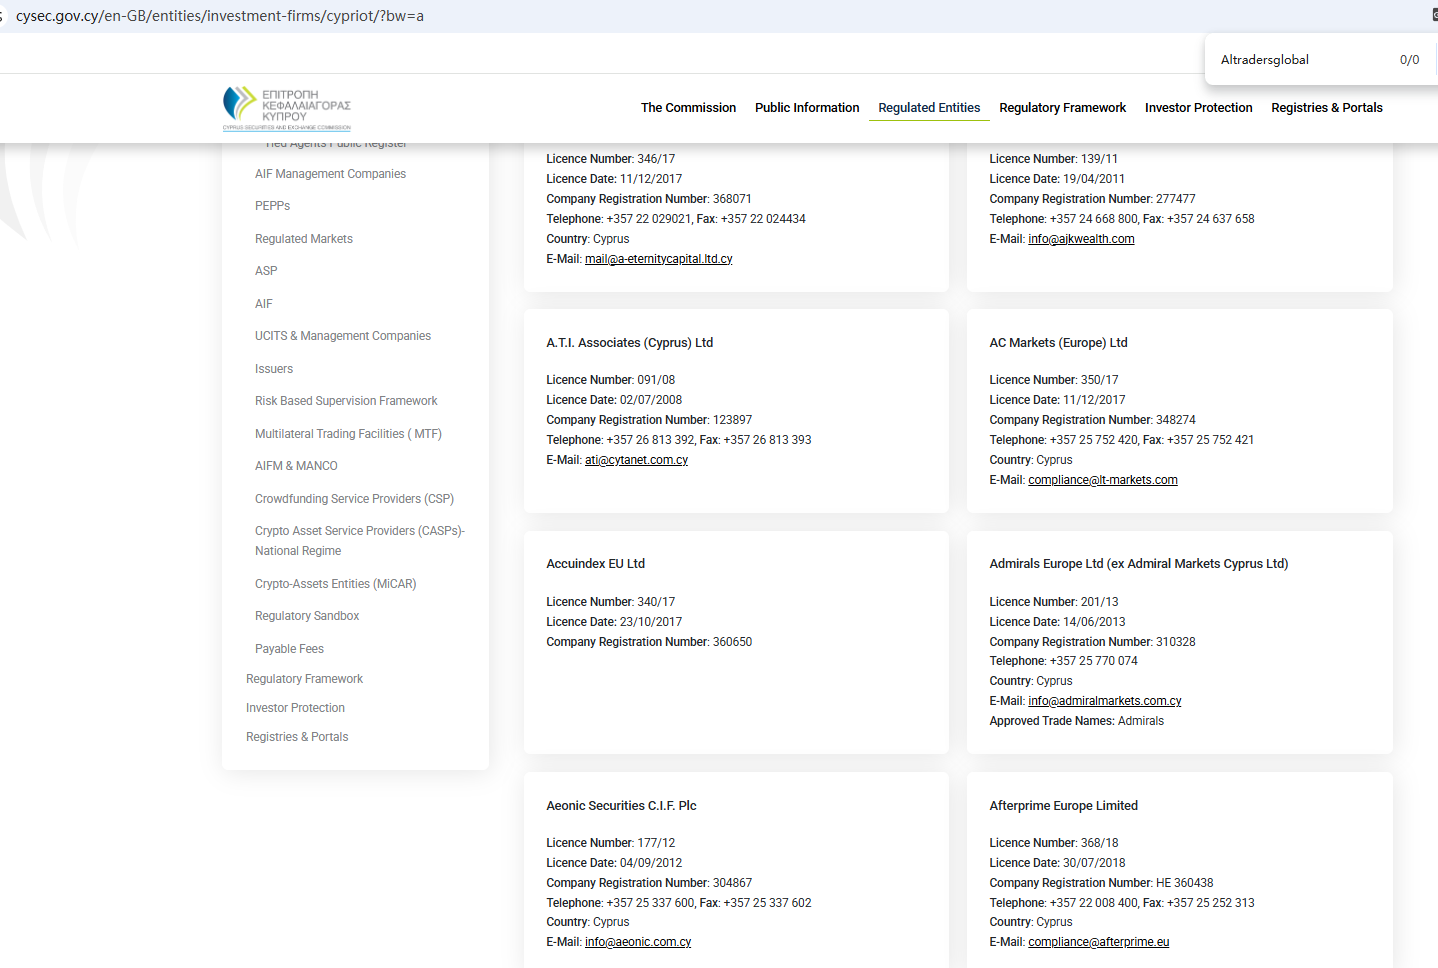Viewport: 1438px width, 968px height.
Task: Click the info@ajkwealth.com email link
Action: click(1081, 239)
